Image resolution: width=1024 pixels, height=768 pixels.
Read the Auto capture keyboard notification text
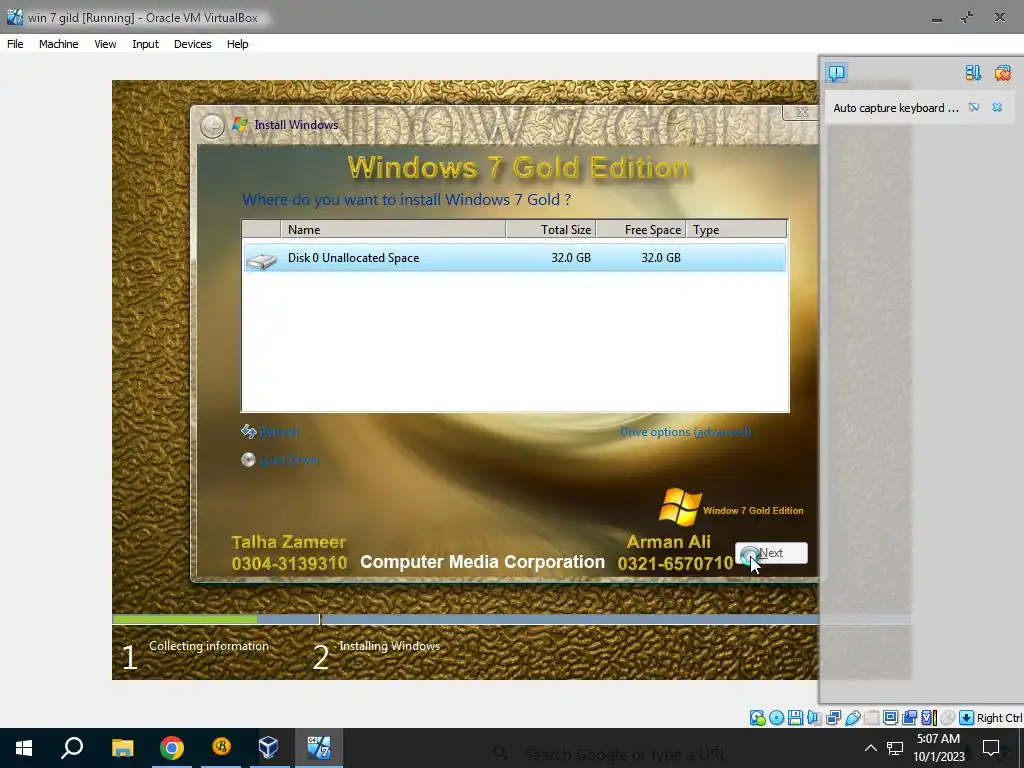pos(895,108)
